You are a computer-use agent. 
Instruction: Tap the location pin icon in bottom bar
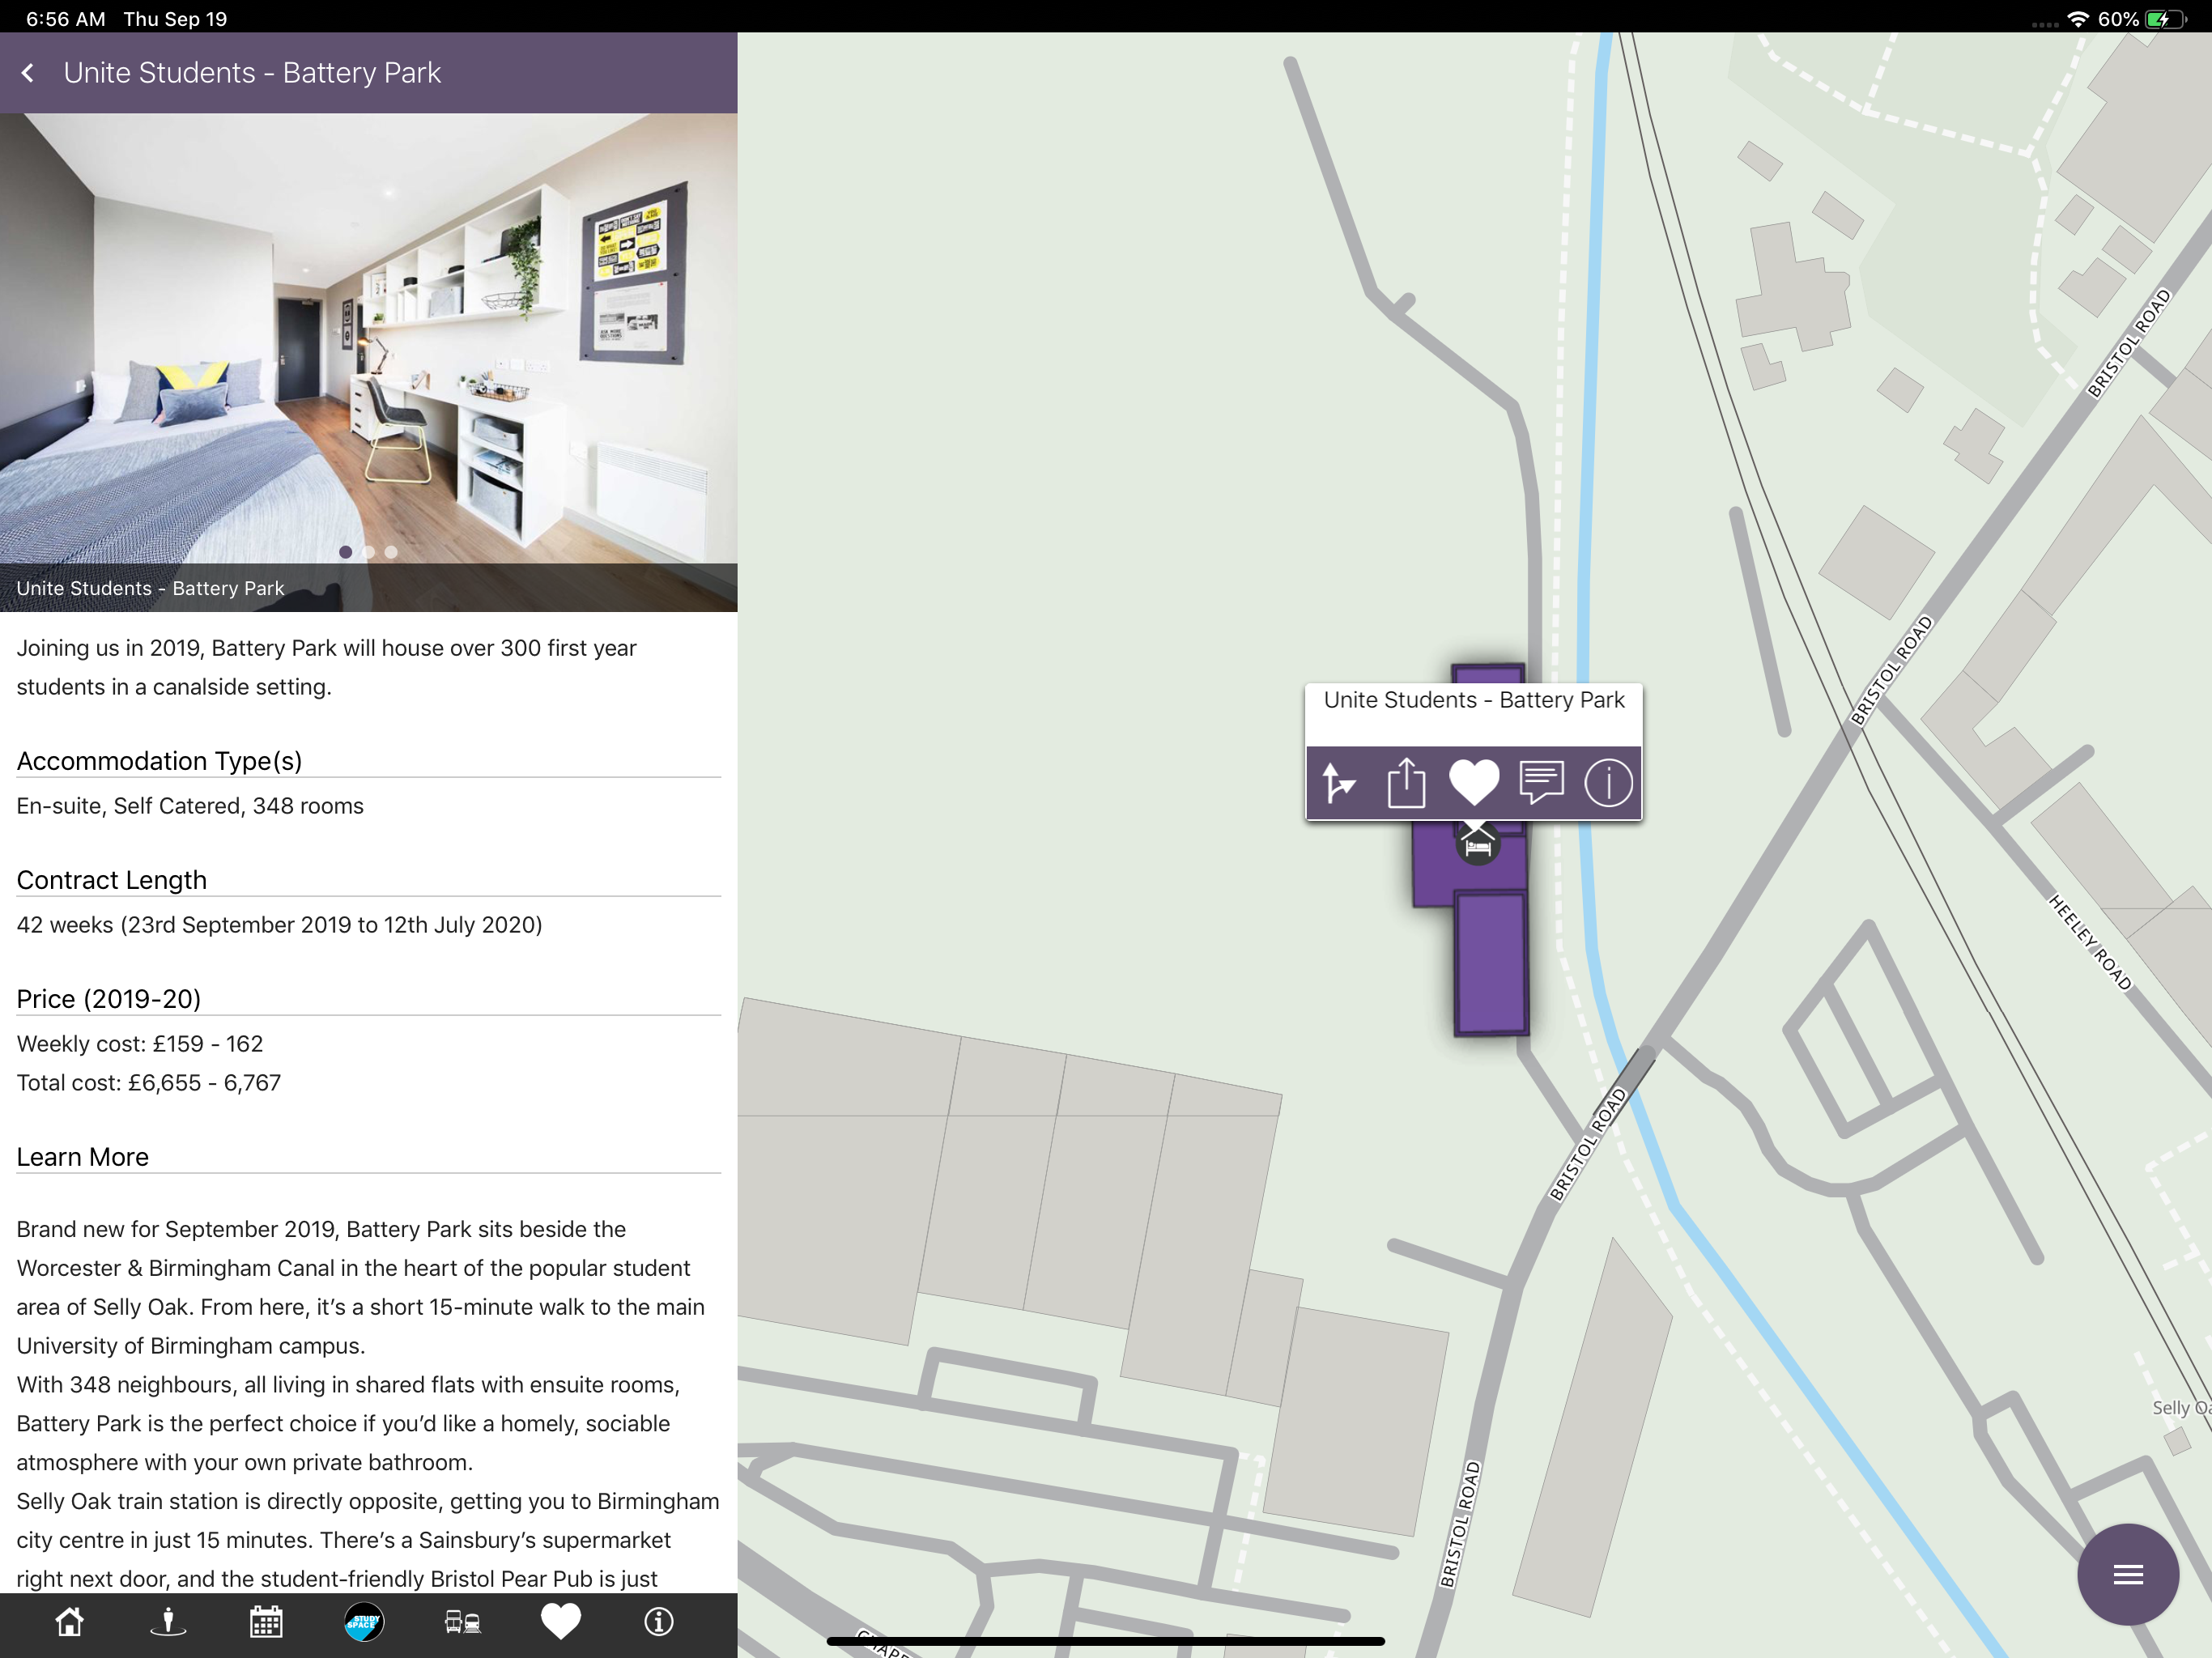[168, 1621]
